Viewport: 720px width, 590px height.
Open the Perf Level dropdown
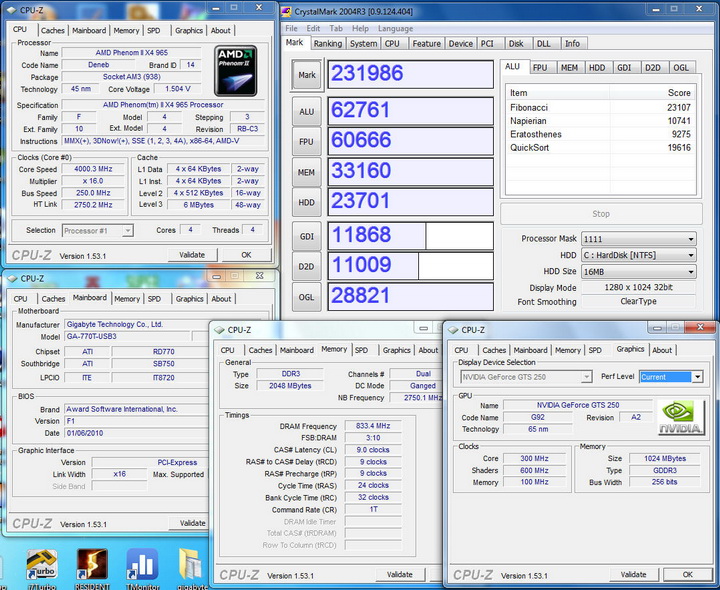[x=671, y=377]
